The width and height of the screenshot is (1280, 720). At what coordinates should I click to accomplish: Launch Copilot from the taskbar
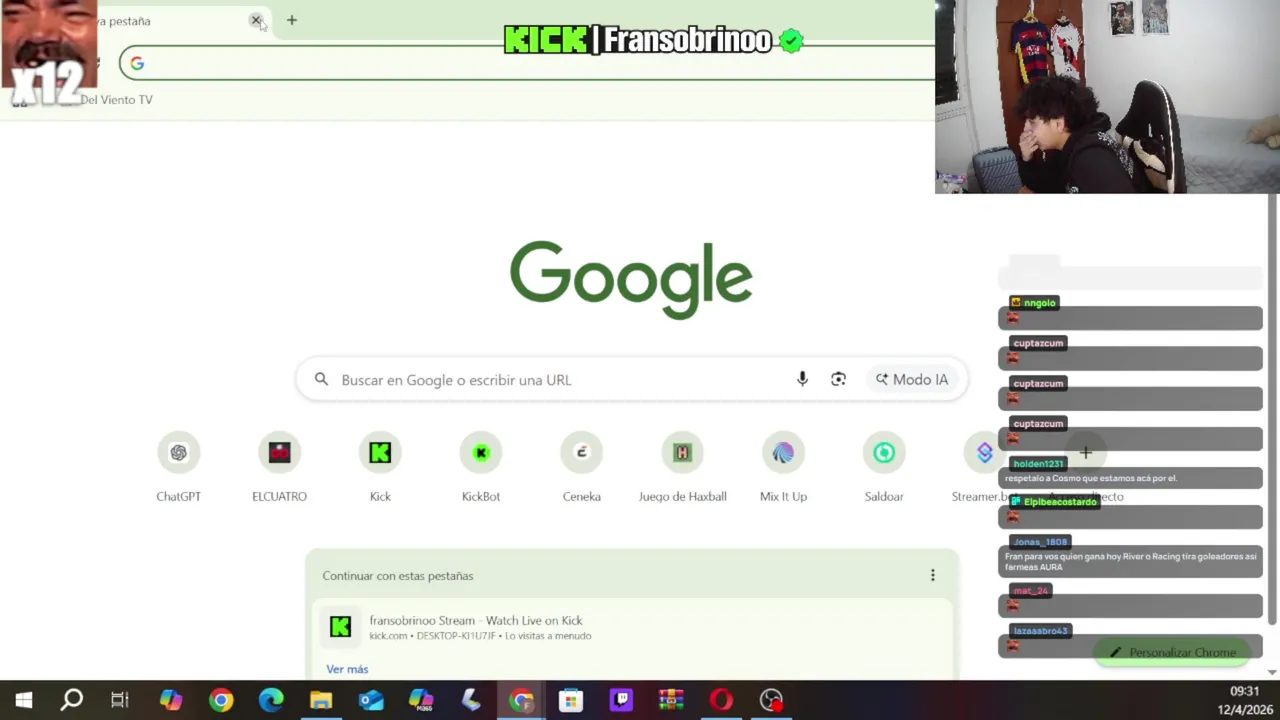point(171,700)
